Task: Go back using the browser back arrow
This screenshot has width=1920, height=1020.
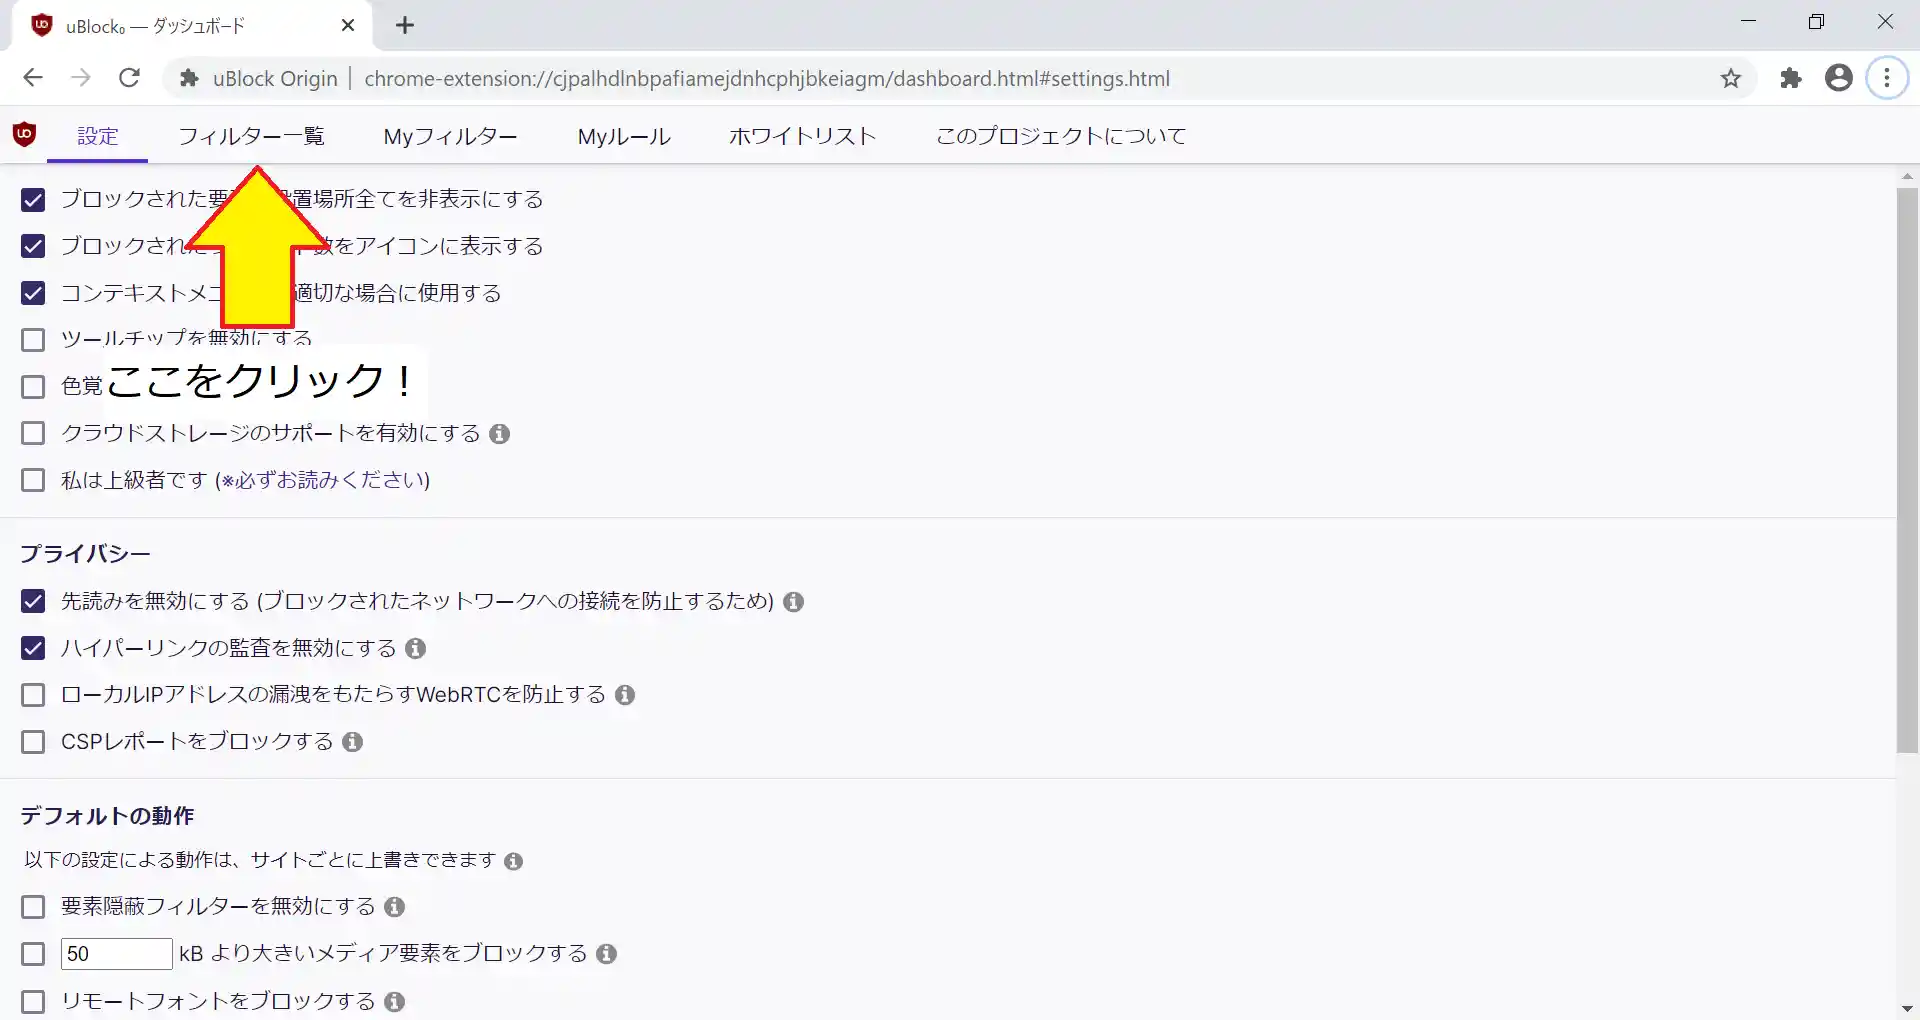Action: pyautogui.click(x=33, y=78)
